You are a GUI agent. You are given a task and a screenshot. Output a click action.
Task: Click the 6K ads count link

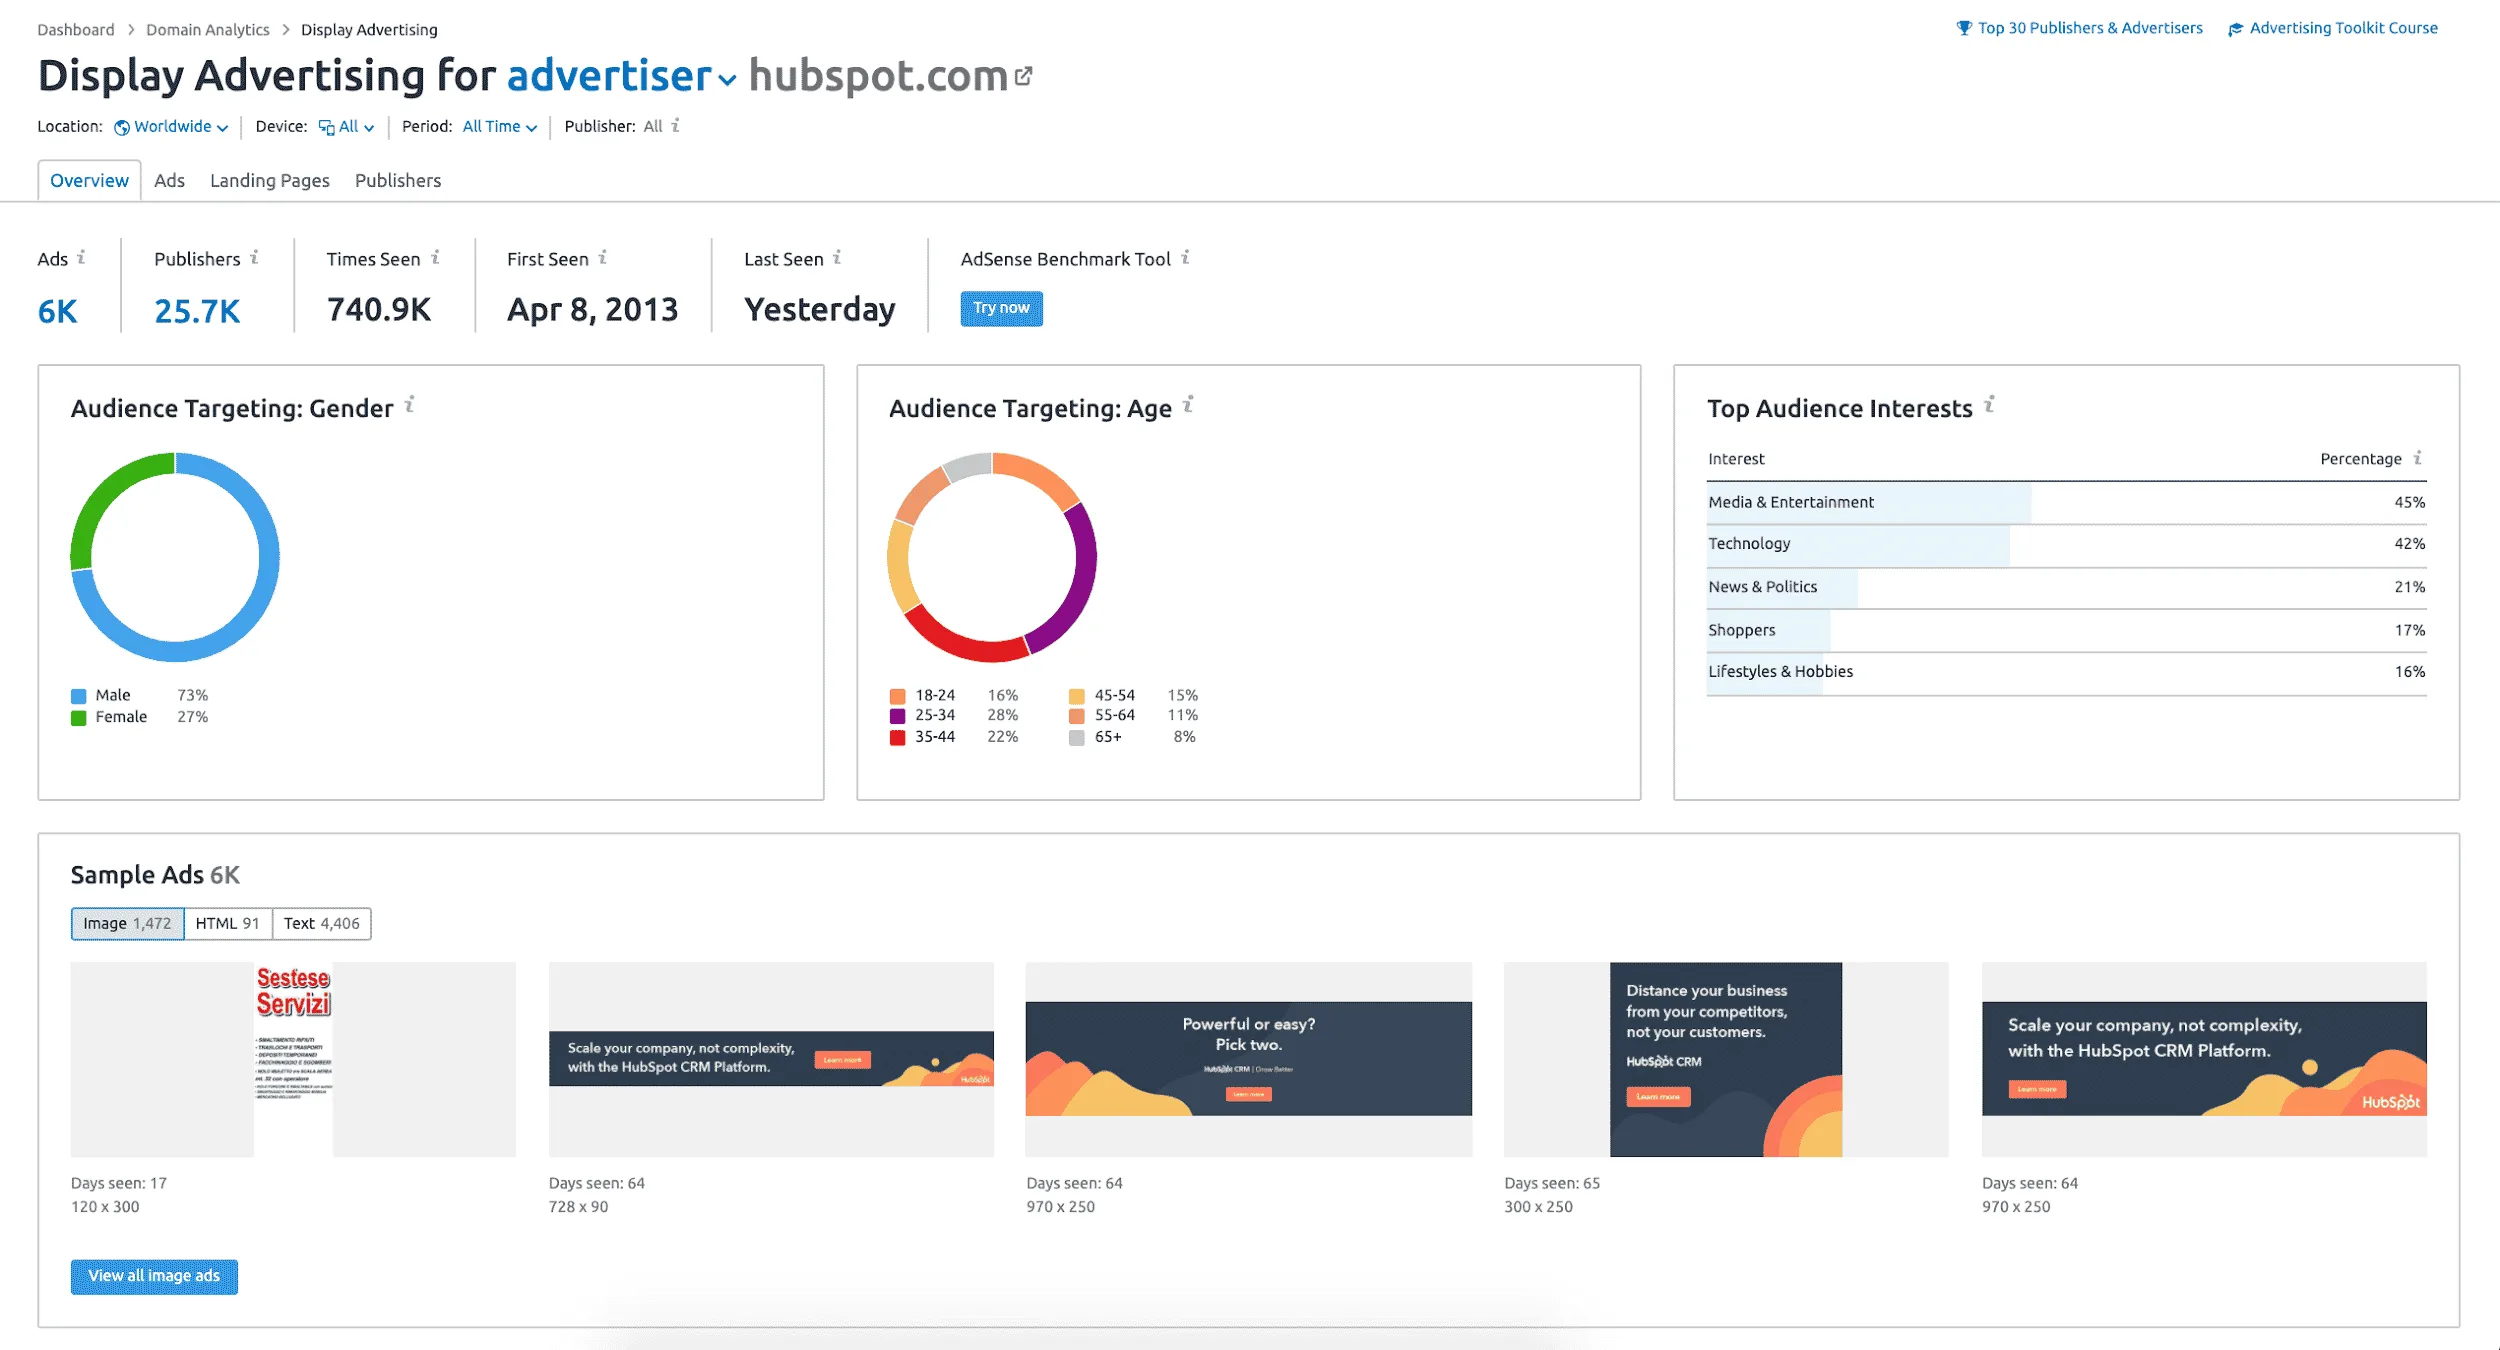point(57,311)
